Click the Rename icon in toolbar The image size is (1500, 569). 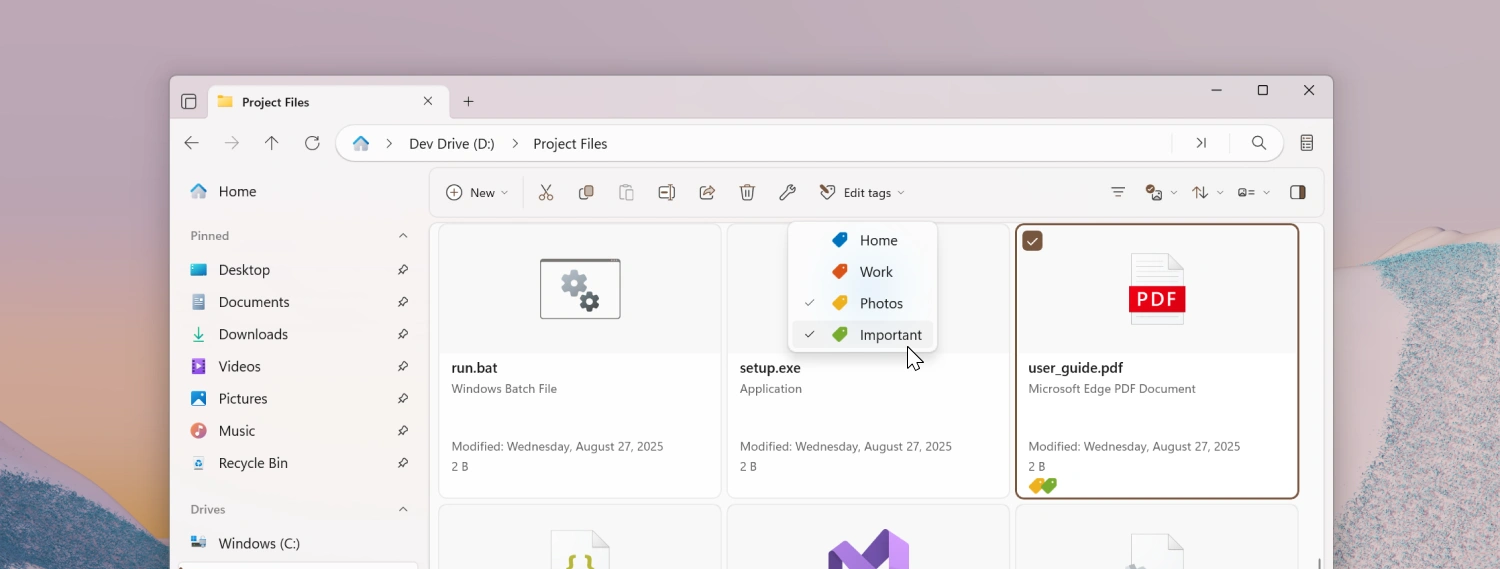pos(667,193)
